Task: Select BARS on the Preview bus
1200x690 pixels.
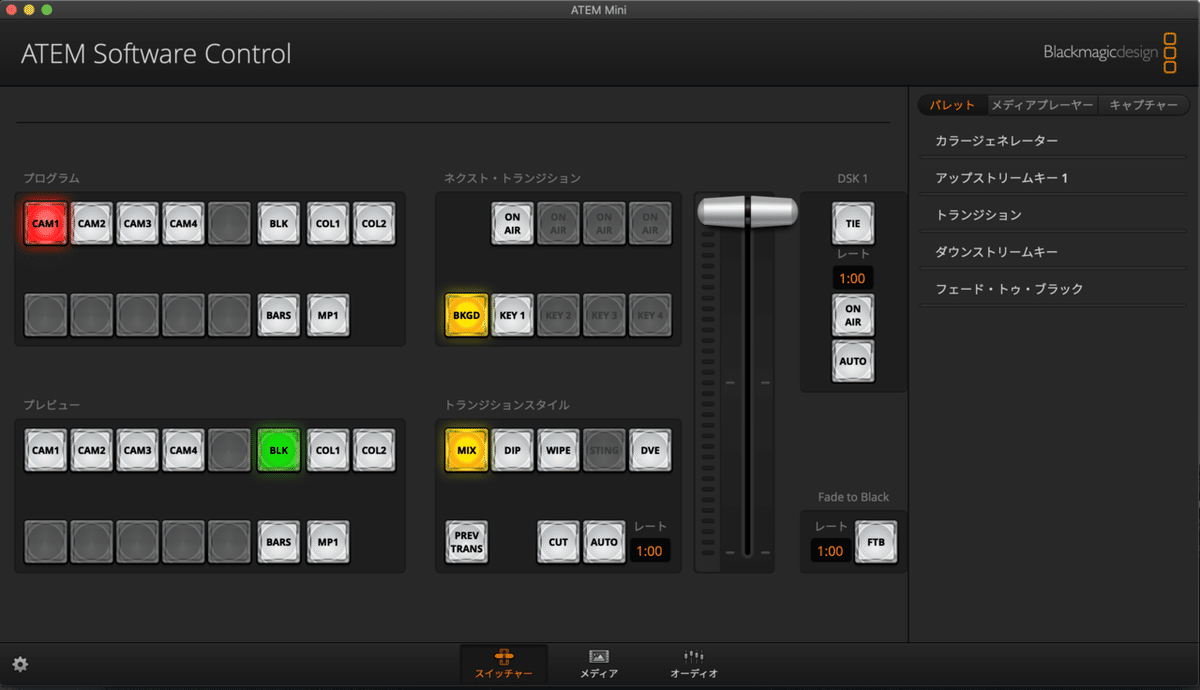Action: [x=279, y=541]
